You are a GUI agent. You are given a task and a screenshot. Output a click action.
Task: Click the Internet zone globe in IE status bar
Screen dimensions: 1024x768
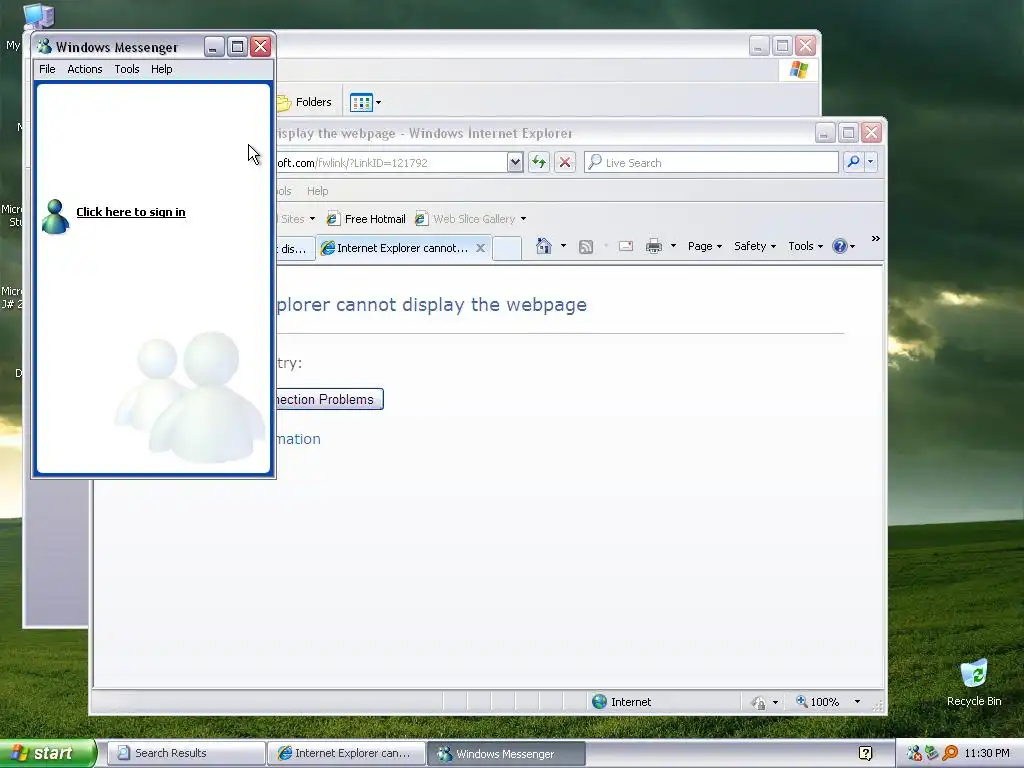[599, 701]
